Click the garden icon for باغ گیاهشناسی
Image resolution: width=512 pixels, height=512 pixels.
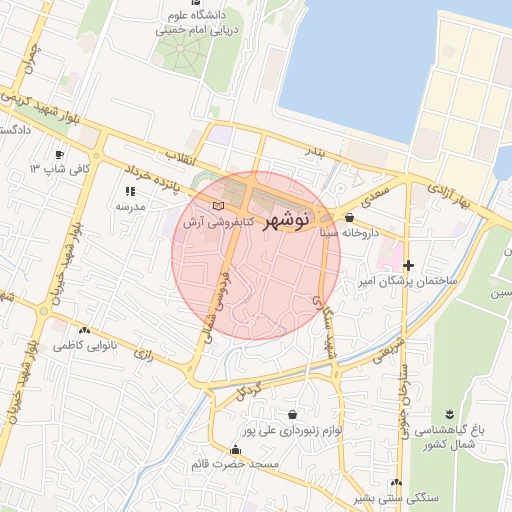(450, 414)
